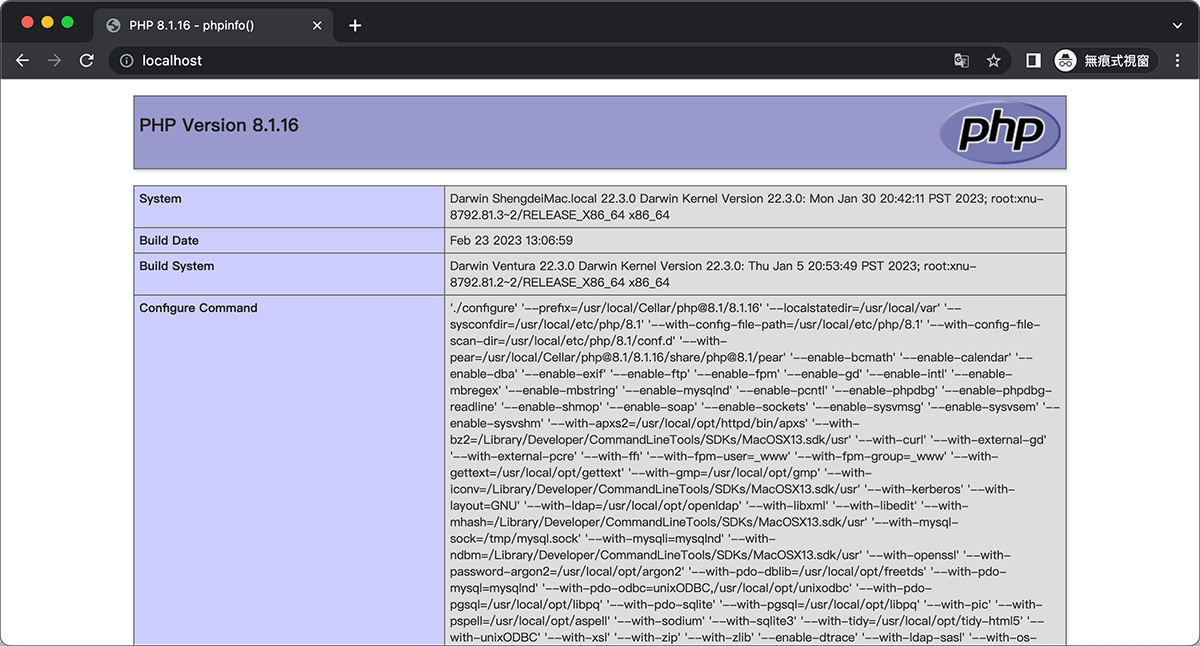This screenshot has height=646, width=1200.
Task: Click the Darwin ShengdeiMac.local system value
Action: (747, 207)
